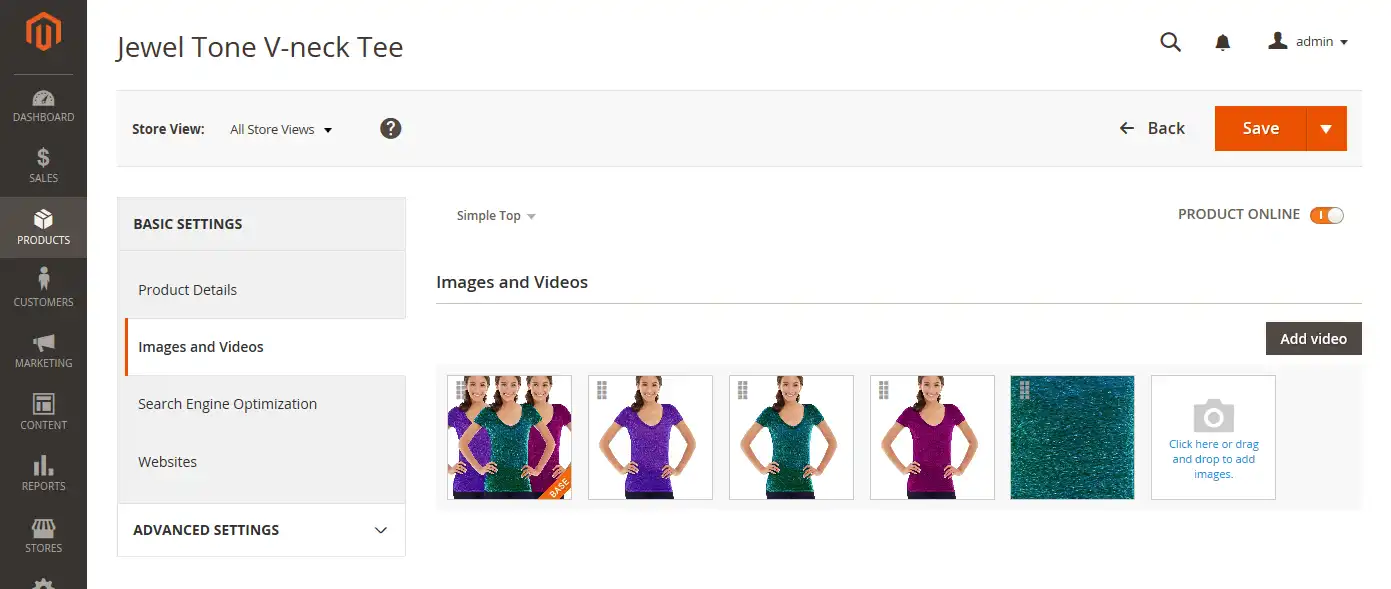1391x589 pixels.
Task: Open the Store View dropdown
Action: [281, 129]
